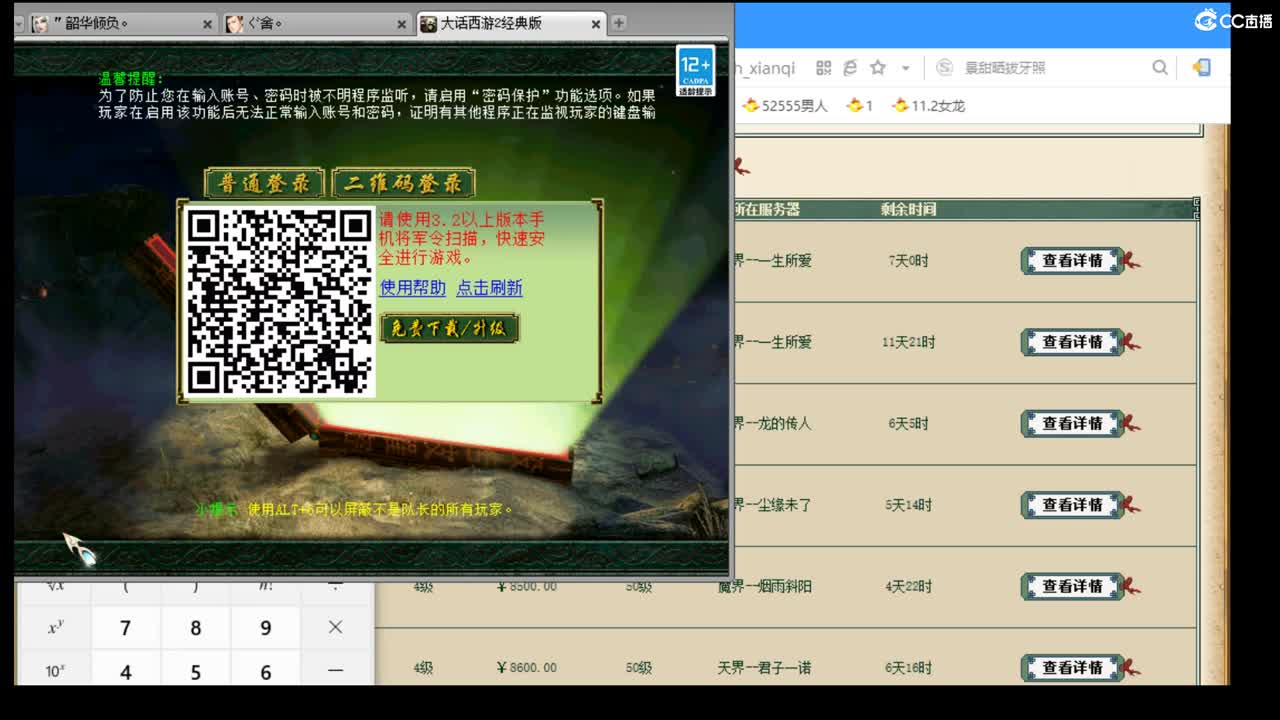The height and width of the screenshot is (720, 1280).
Task: Add a new game tab with plus
Action: (x=619, y=23)
